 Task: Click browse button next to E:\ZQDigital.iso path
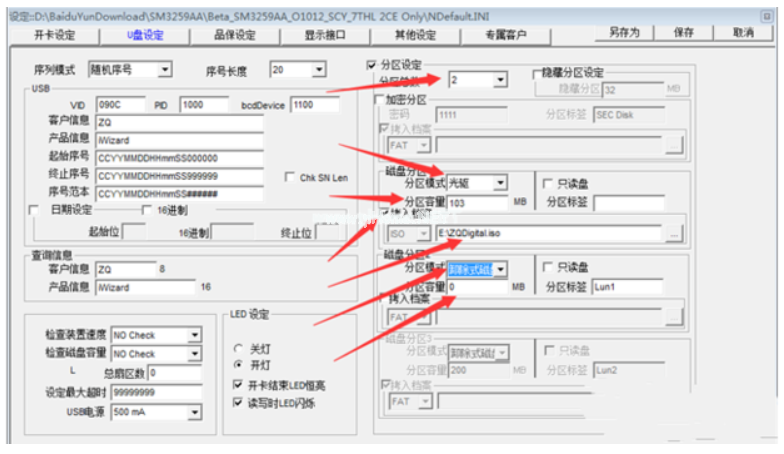[x=675, y=233]
